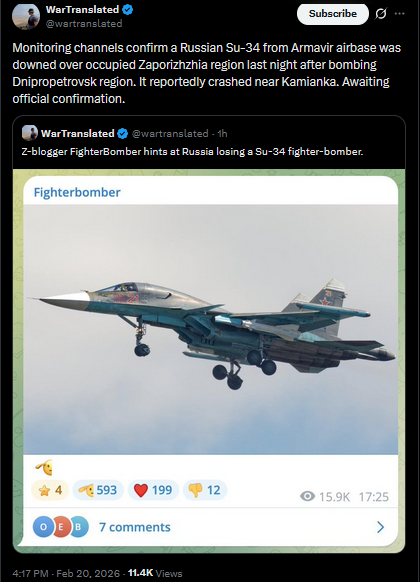Click the Subscribe button

(x=332, y=14)
